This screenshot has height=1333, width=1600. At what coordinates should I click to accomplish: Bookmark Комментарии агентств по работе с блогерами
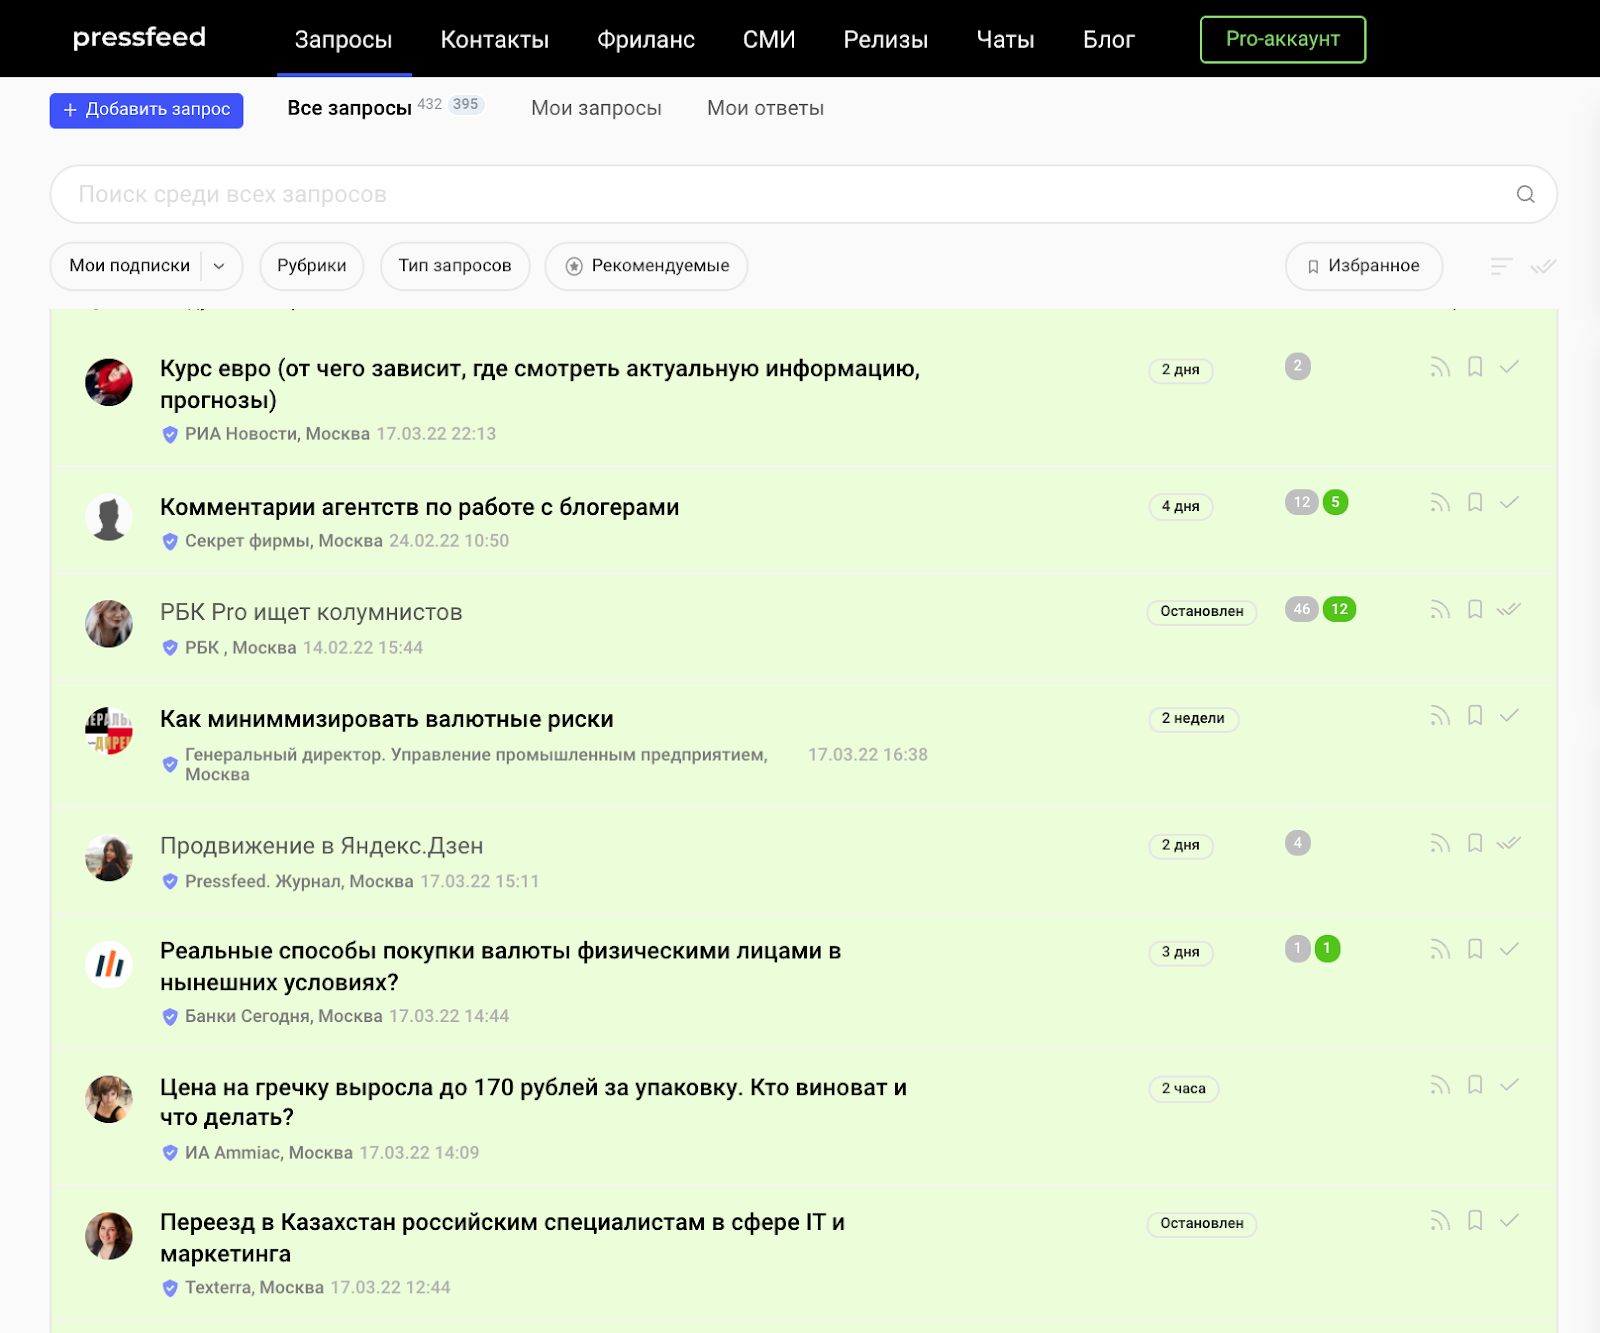pyautogui.click(x=1475, y=503)
